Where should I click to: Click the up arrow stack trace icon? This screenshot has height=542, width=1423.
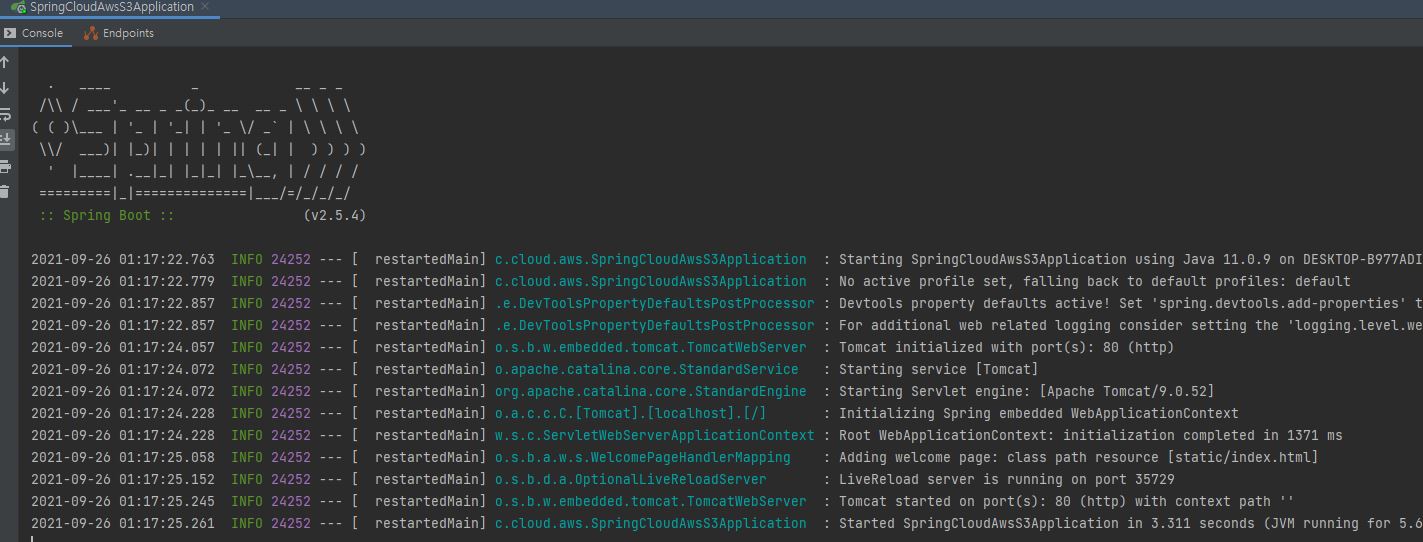coord(5,62)
